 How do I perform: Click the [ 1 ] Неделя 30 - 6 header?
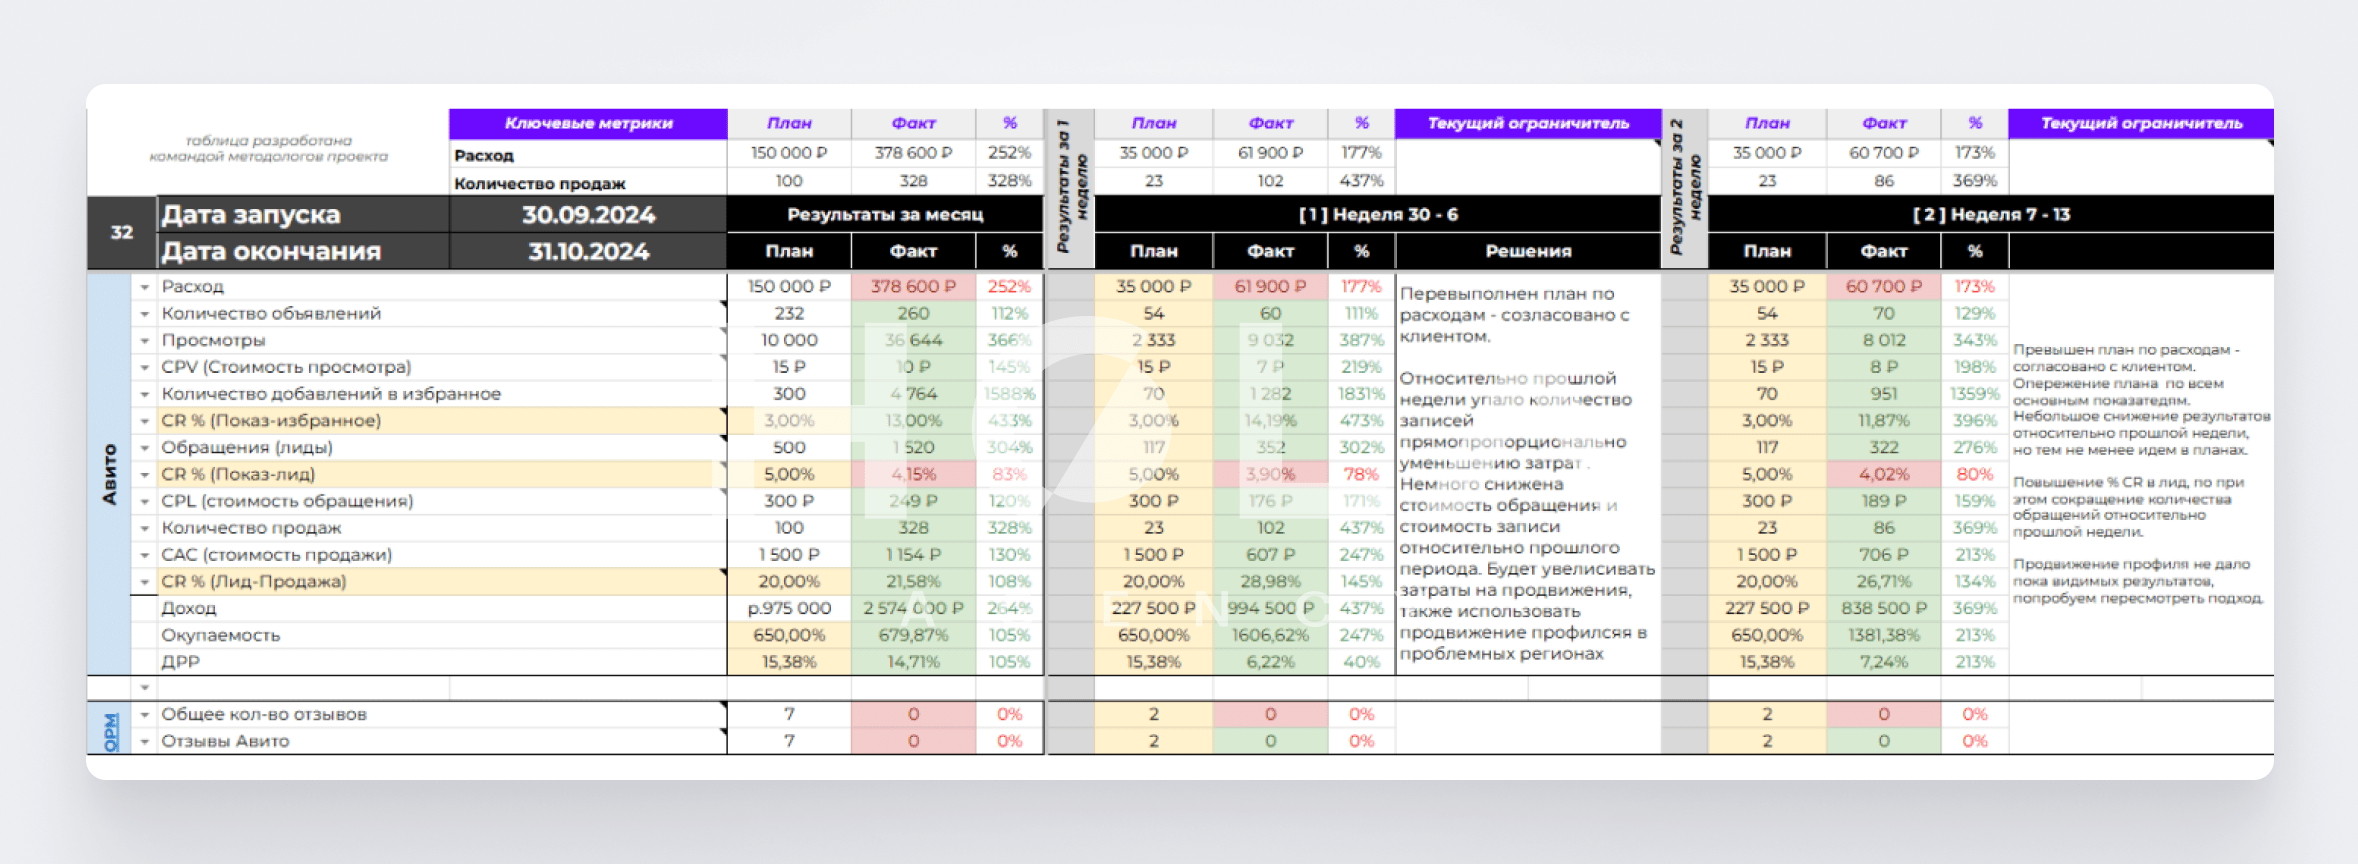[x=1378, y=214]
